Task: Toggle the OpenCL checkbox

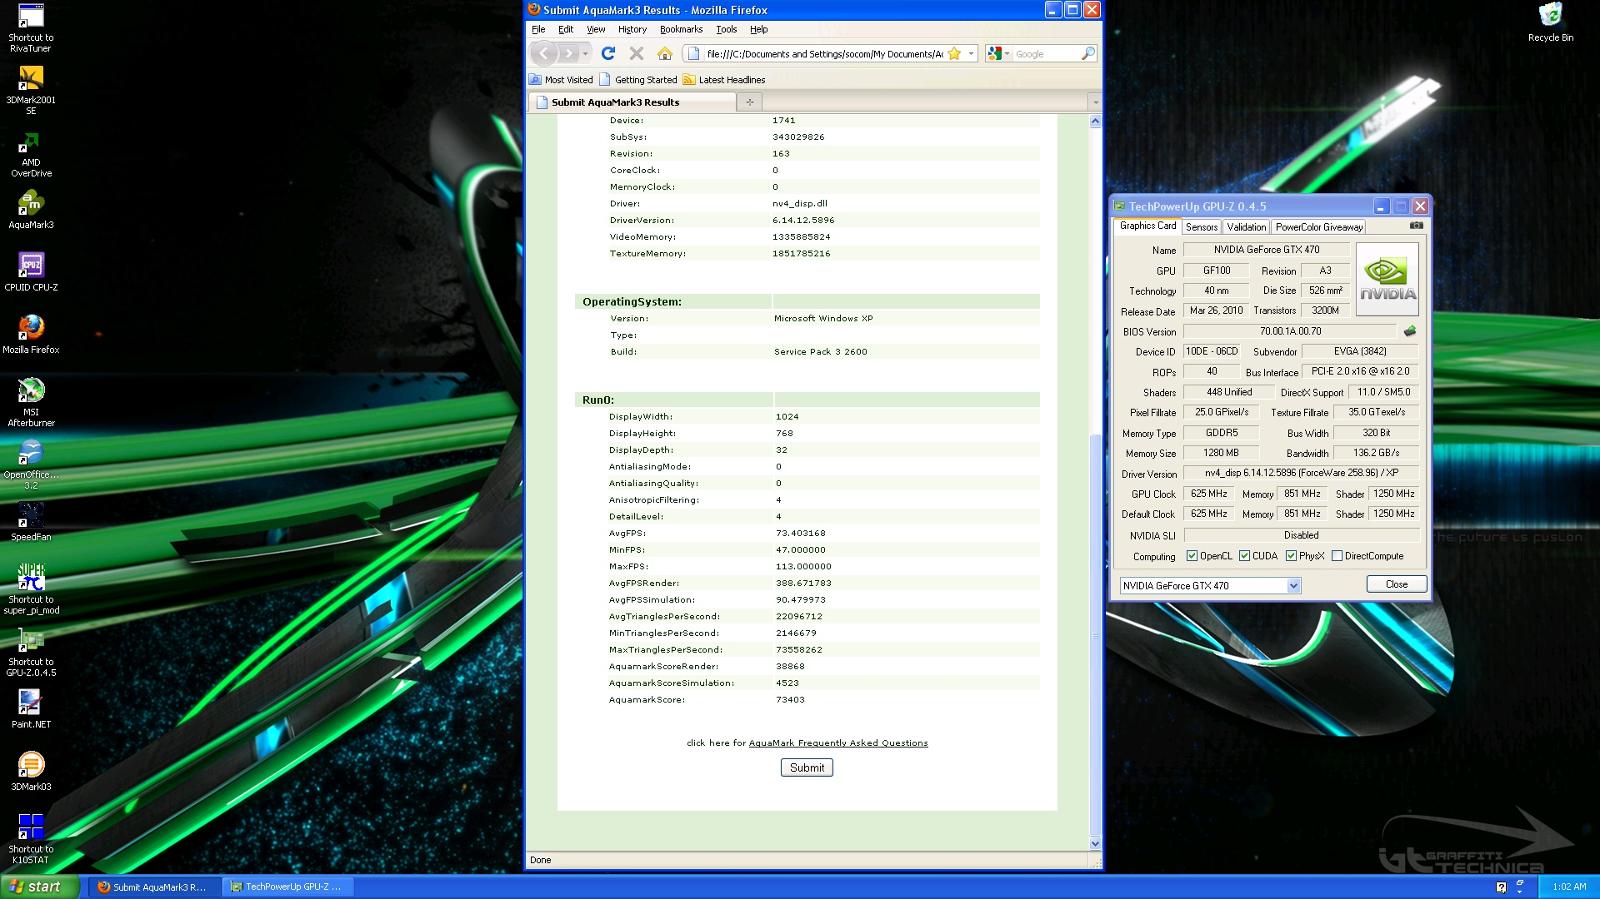Action: (1192, 556)
